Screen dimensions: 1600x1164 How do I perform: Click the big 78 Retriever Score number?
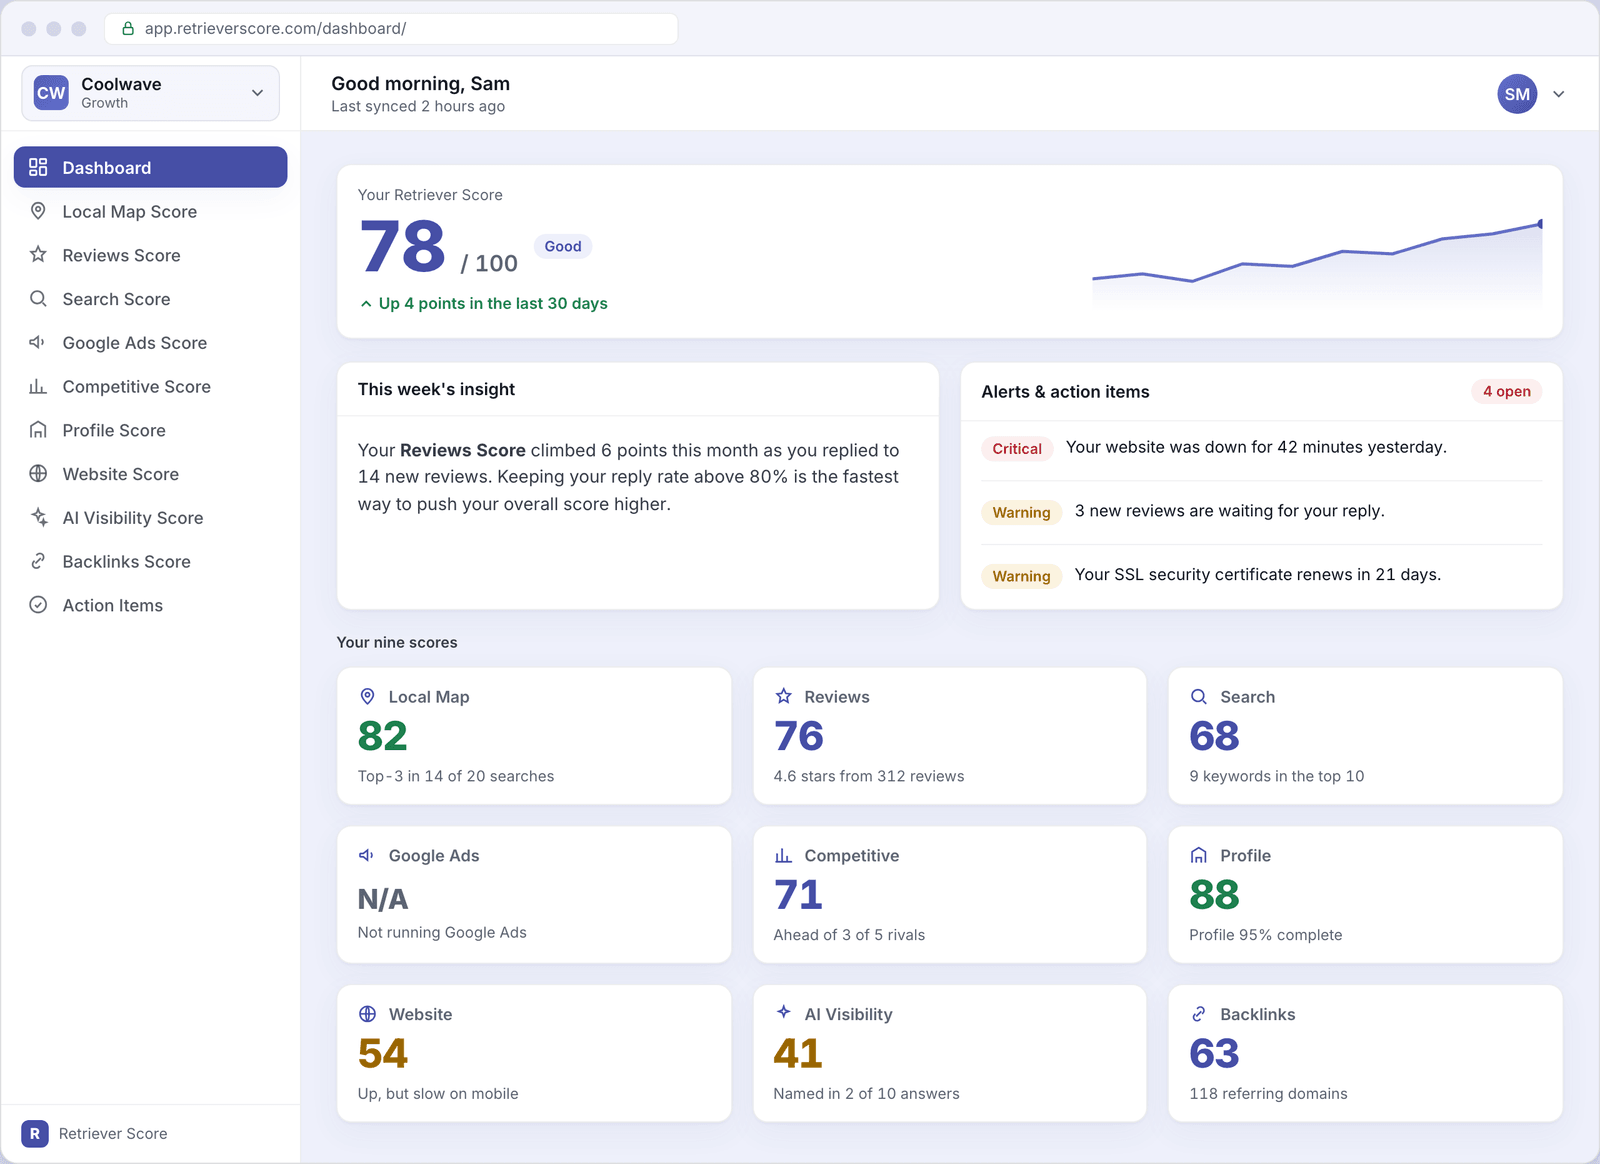[402, 246]
